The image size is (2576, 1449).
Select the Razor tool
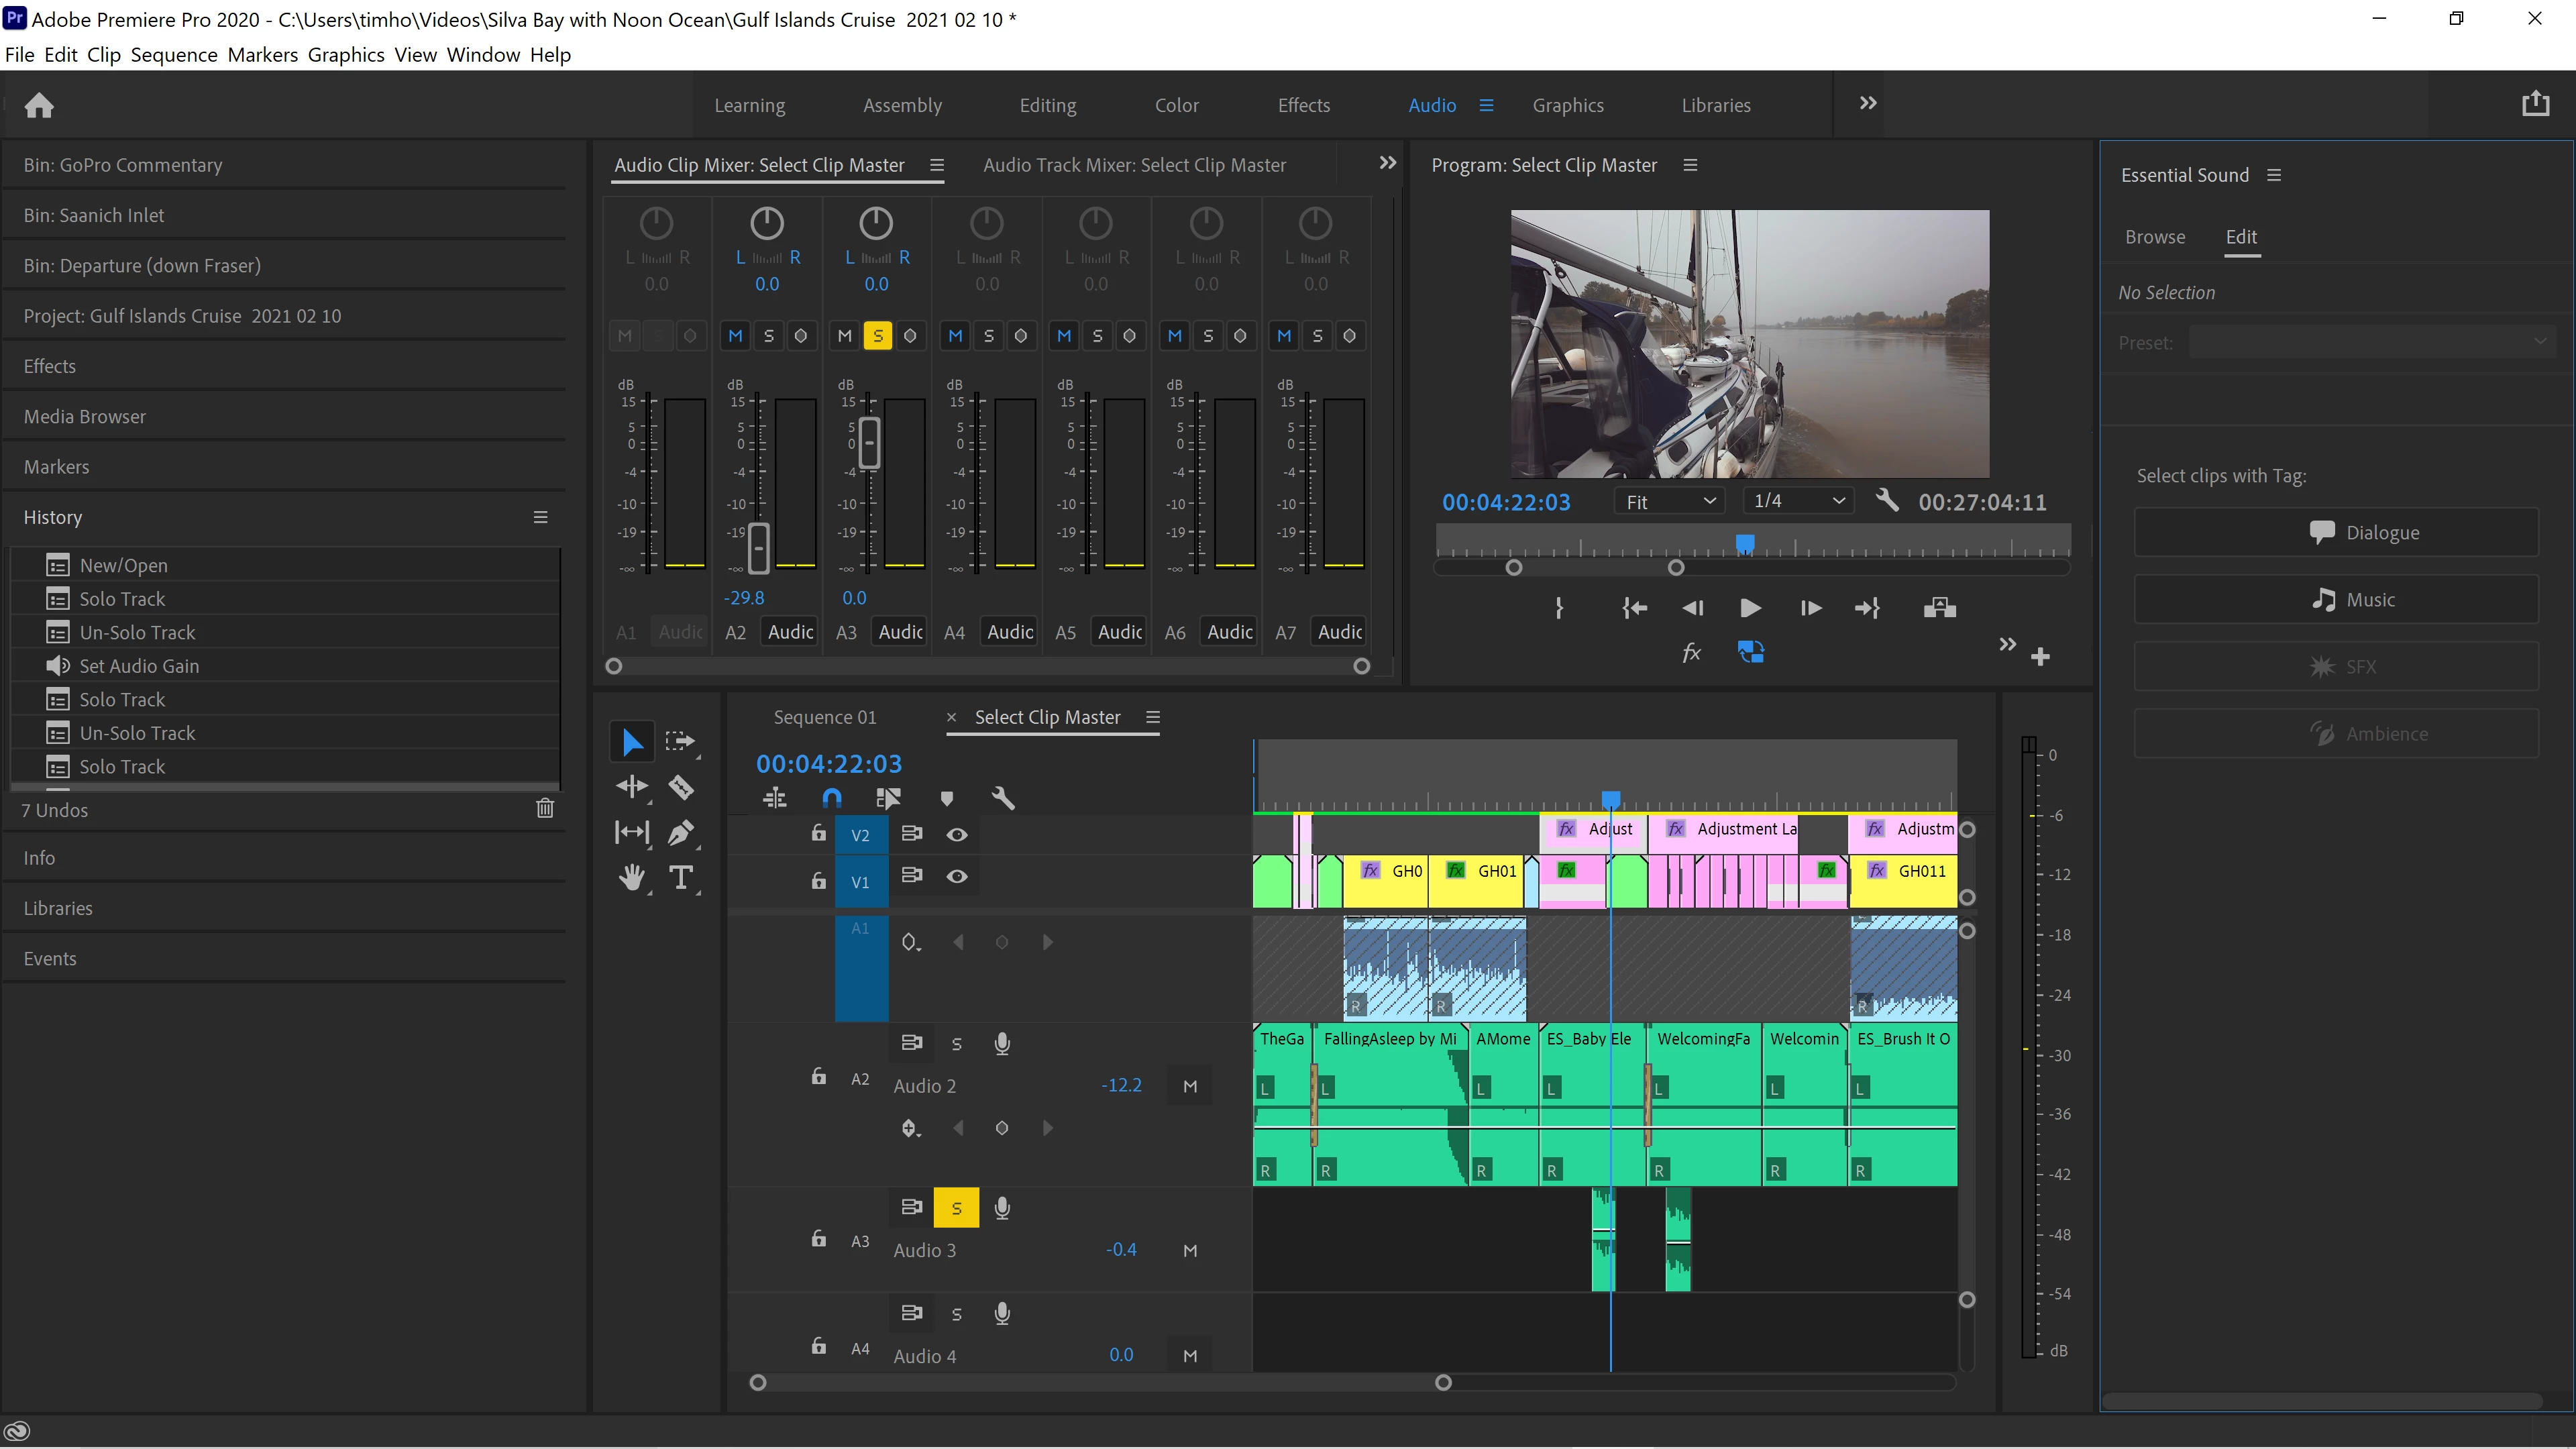[681, 788]
